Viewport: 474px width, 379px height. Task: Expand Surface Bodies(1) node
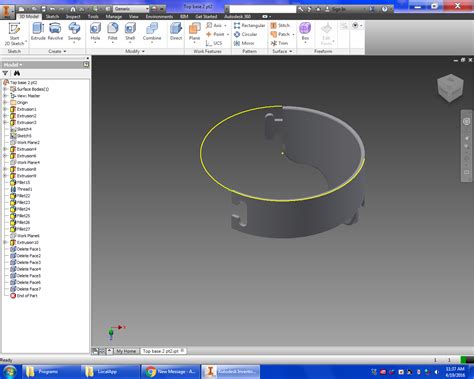(x=5, y=89)
